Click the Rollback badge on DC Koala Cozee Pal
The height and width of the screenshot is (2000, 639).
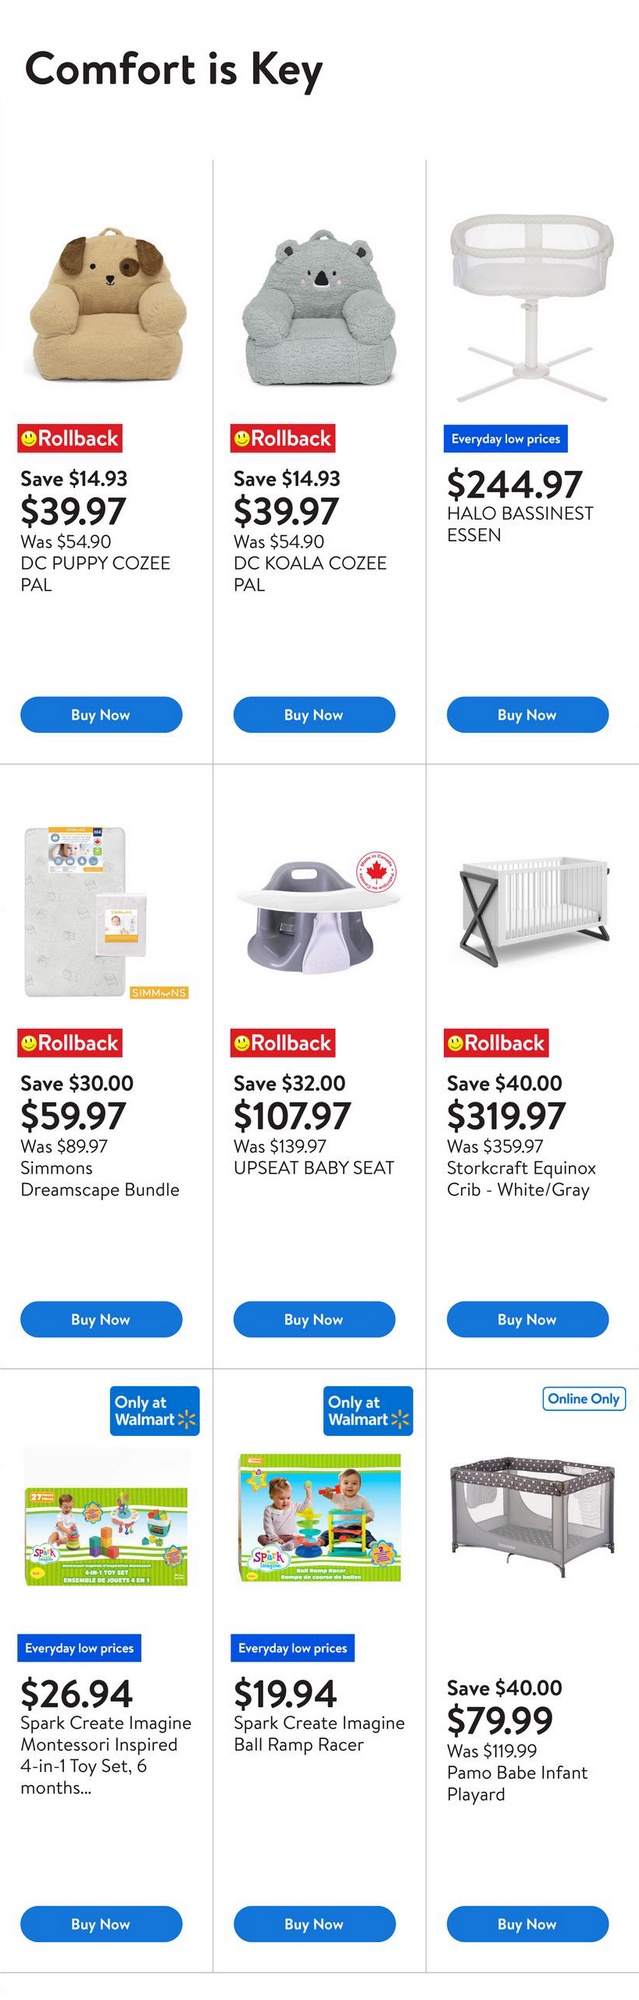click(x=283, y=438)
